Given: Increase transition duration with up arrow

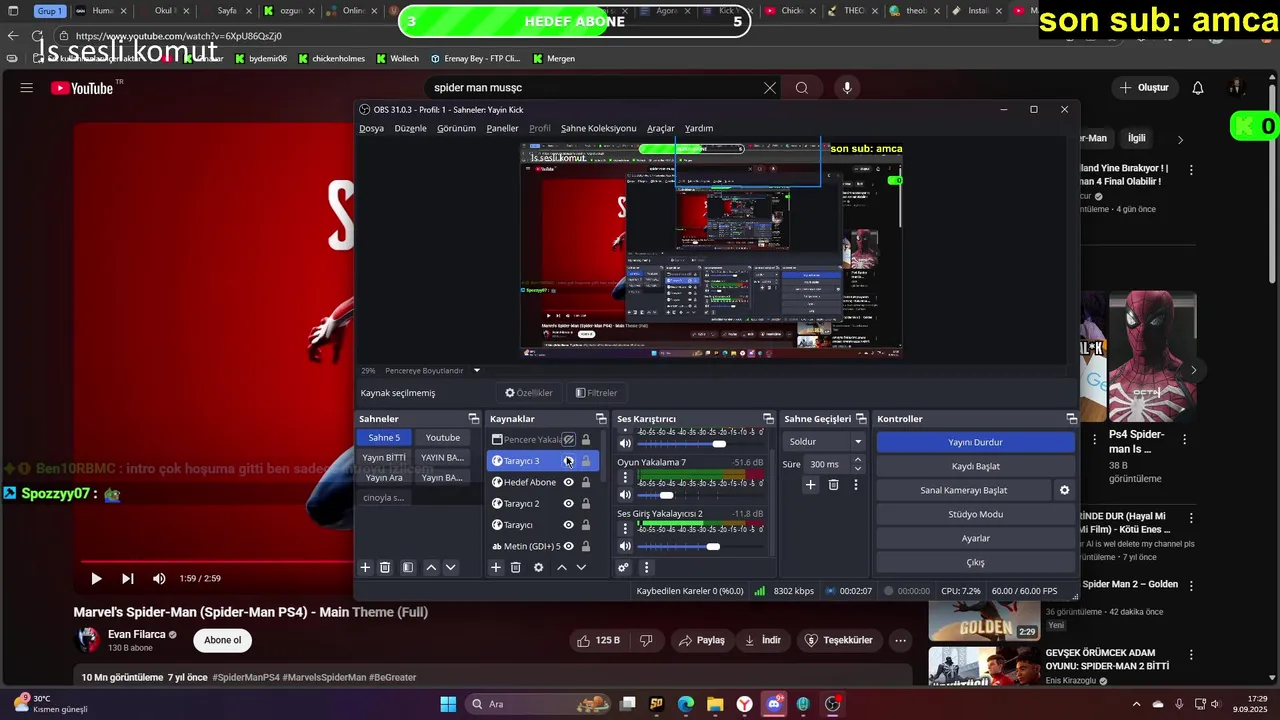Looking at the screenshot, I should click(857, 459).
